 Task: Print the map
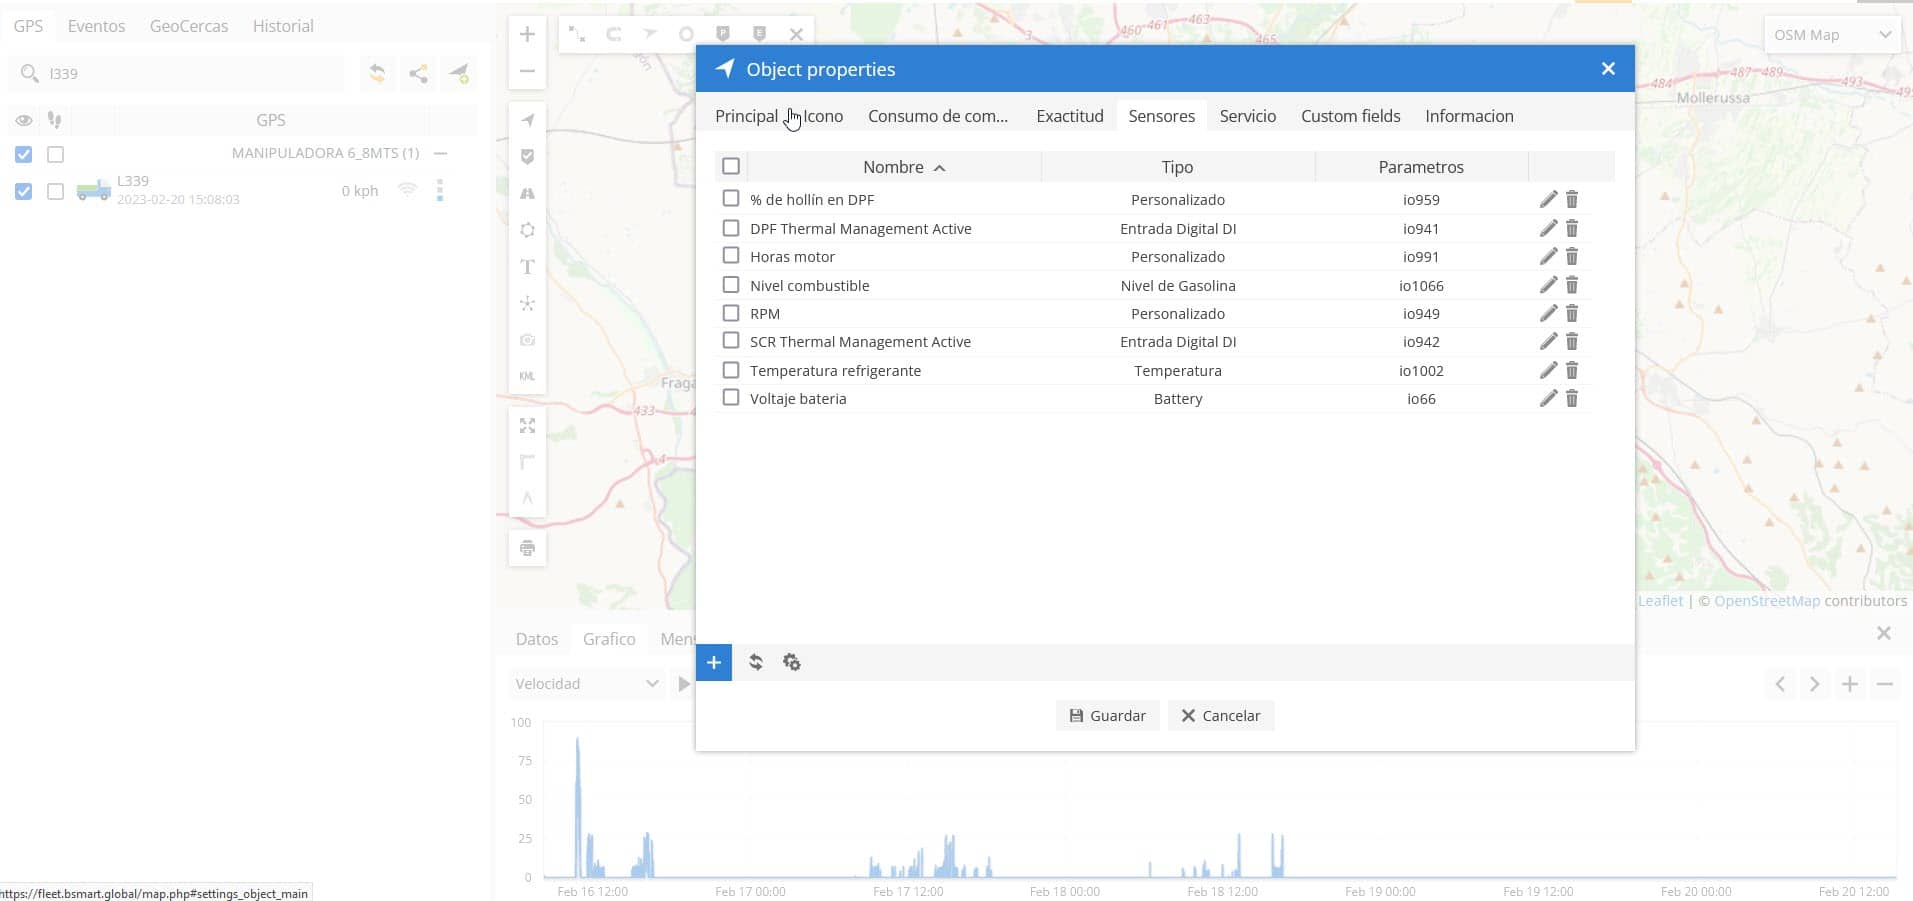527,548
